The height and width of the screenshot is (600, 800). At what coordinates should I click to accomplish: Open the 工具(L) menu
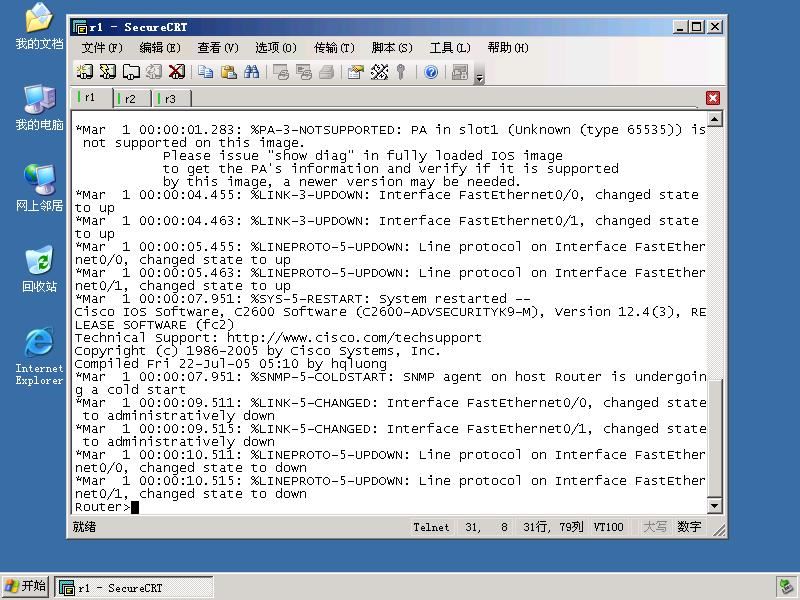click(x=450, y=48)
